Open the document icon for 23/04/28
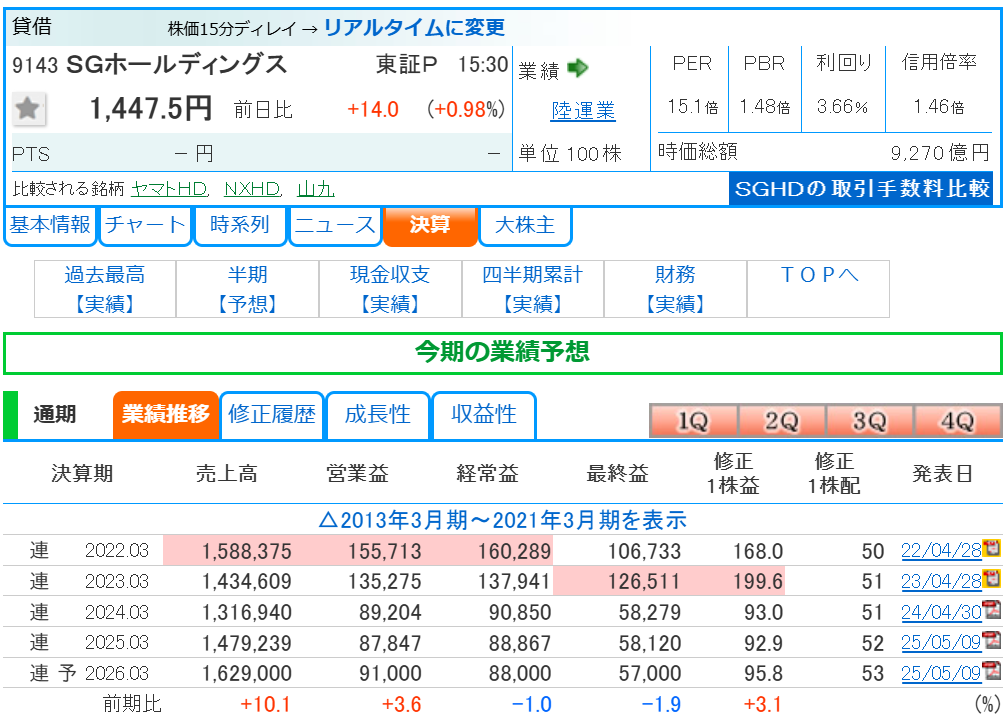 click(992, 579)
